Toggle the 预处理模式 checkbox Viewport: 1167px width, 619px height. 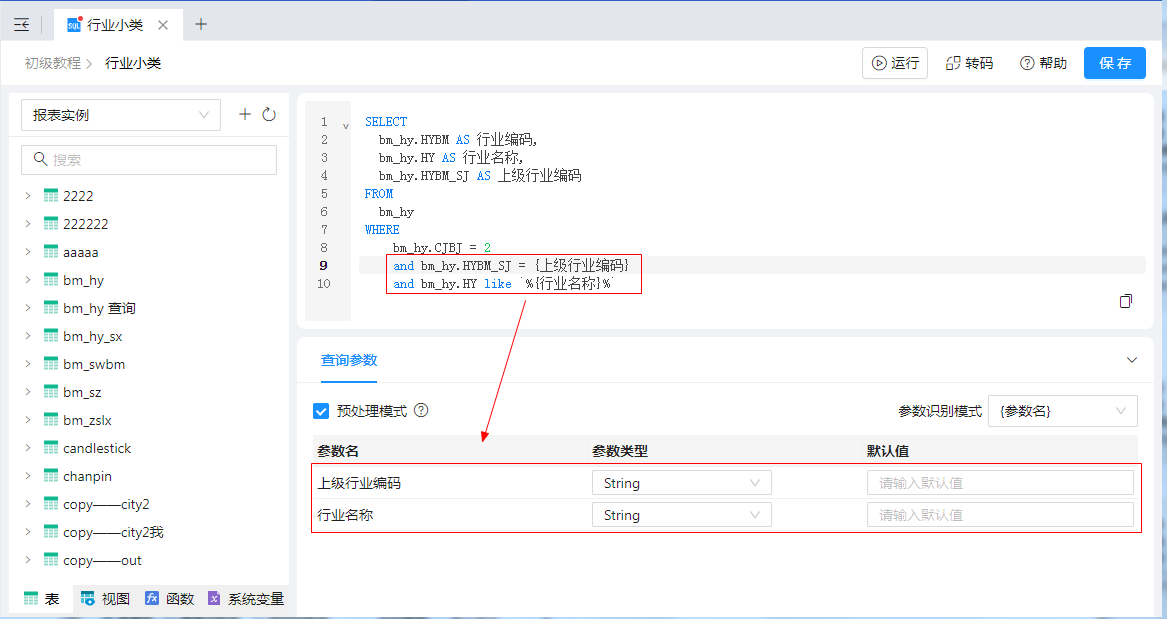tap(321, 411)
